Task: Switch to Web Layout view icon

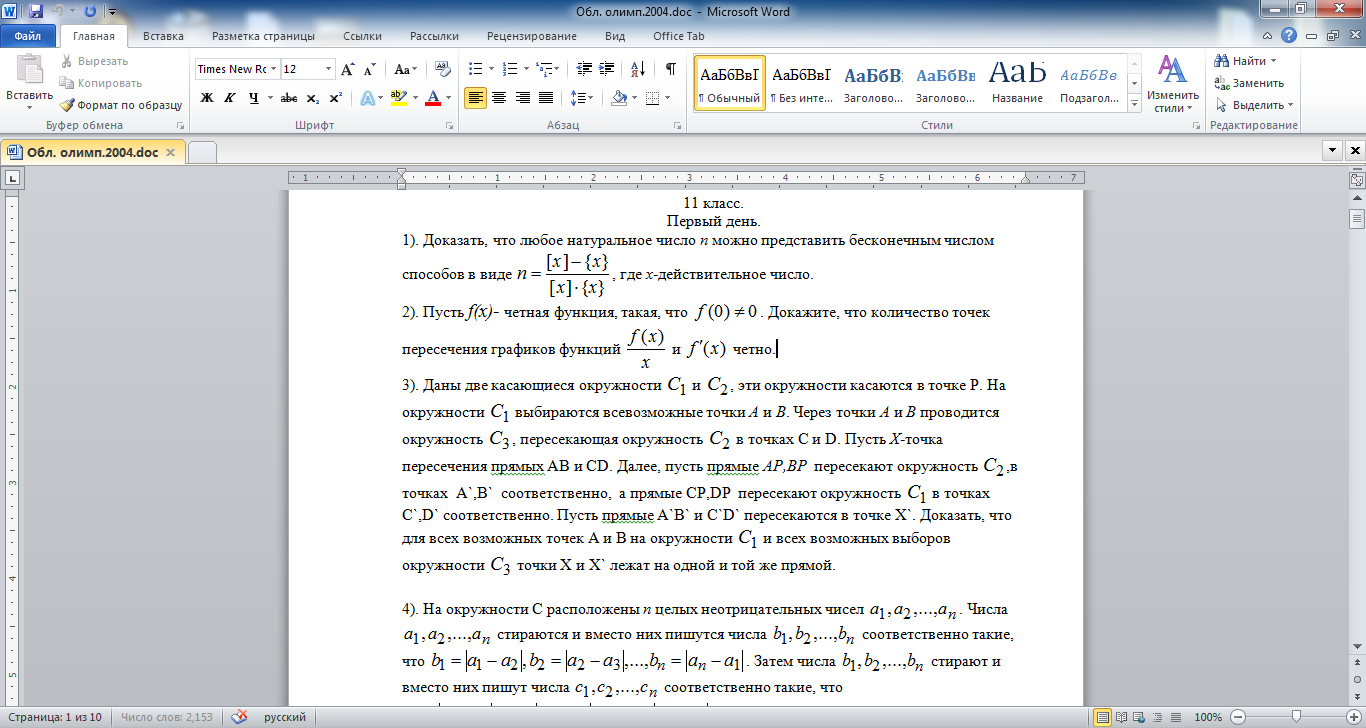Action: tap(1138, 717)
